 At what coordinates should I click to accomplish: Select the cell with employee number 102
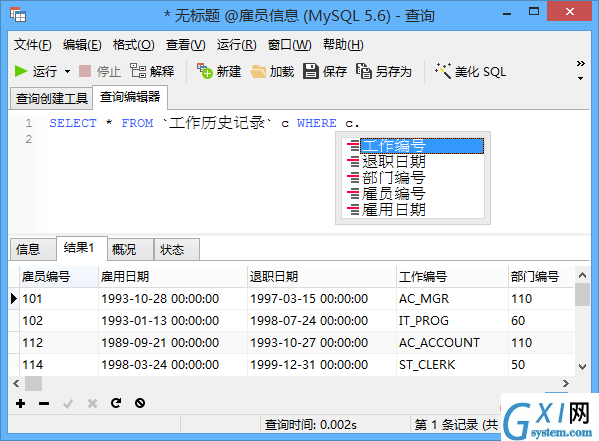click(59, 321)
